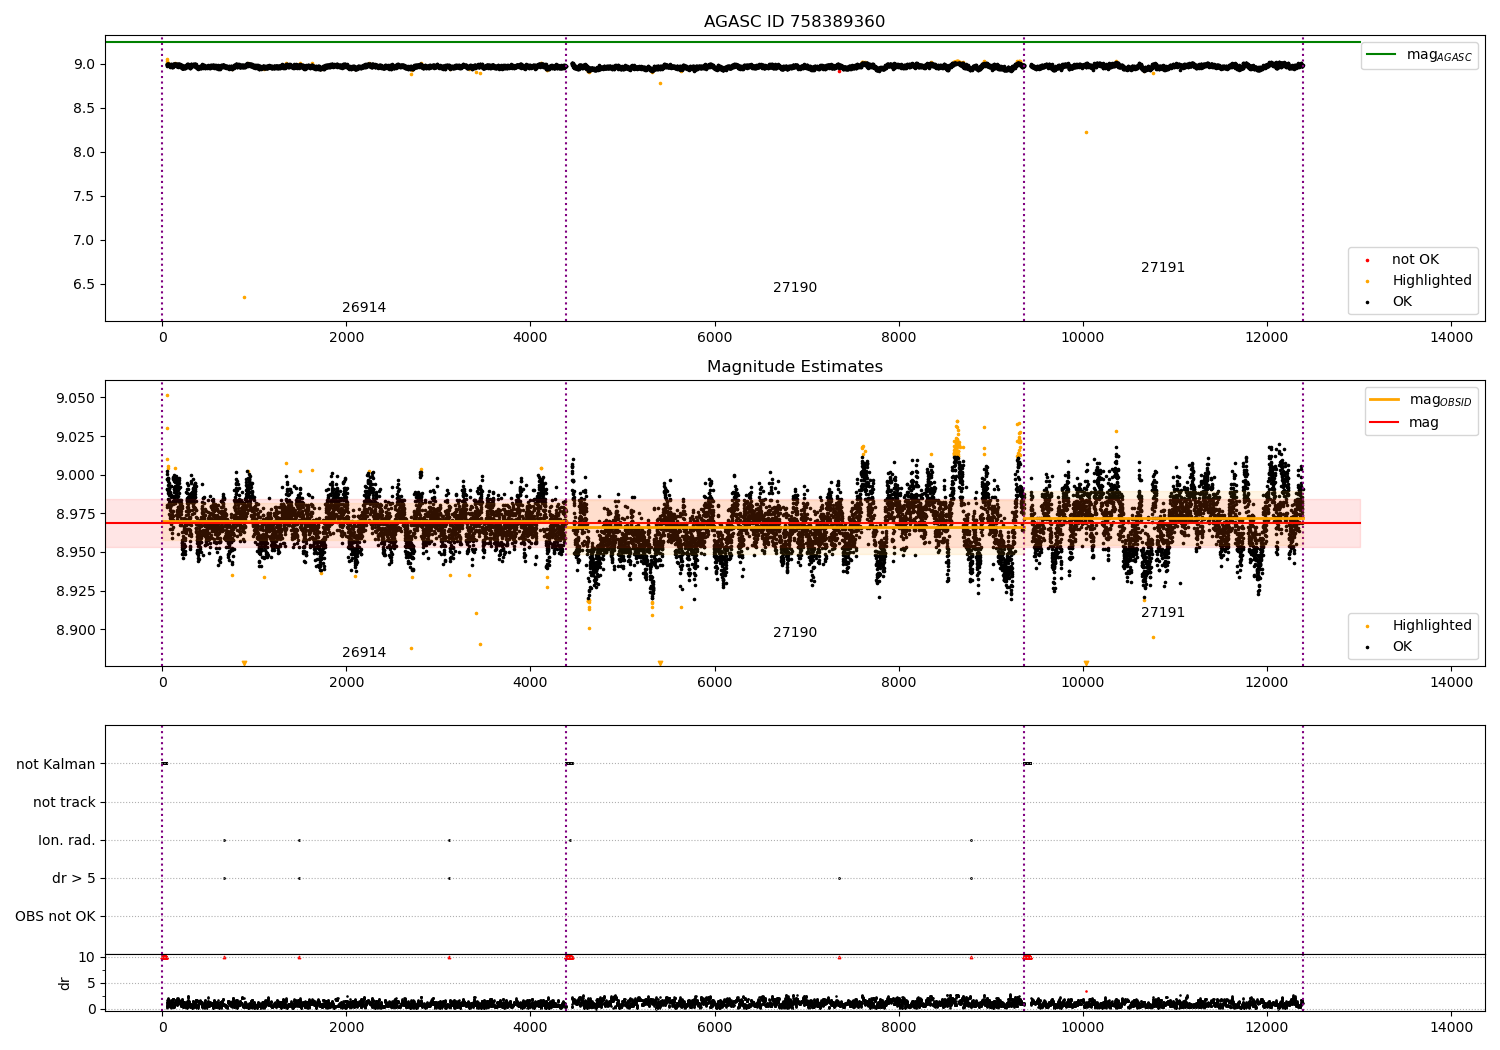Click the 'Magnitude Estimates' plot title
Screen dimensions: 1500x1050
[794, 367]
